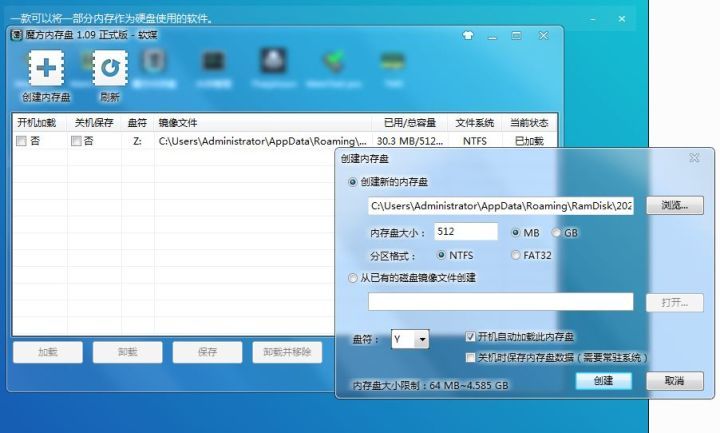Click the C:\Users\Administrator image path cell
Image resolution: width=720 pixels, height=433 pixels.
[x=263, y=141]
